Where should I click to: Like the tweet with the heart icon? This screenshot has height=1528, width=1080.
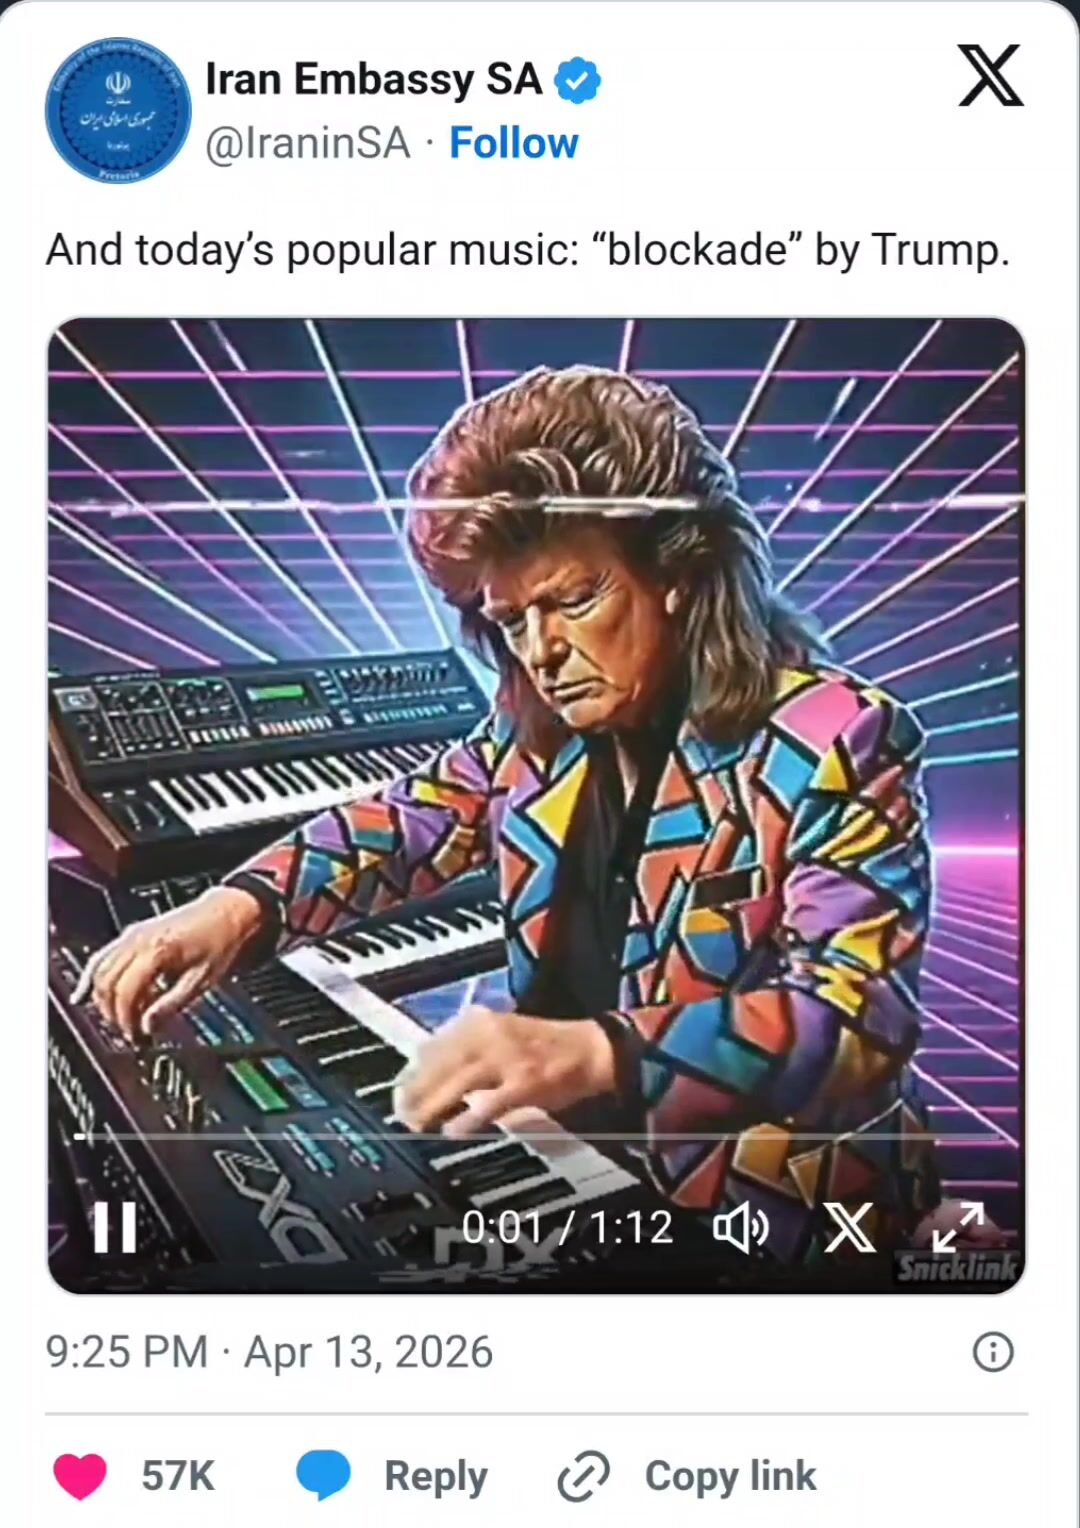pyautogui.click(x=80, y=1476)
